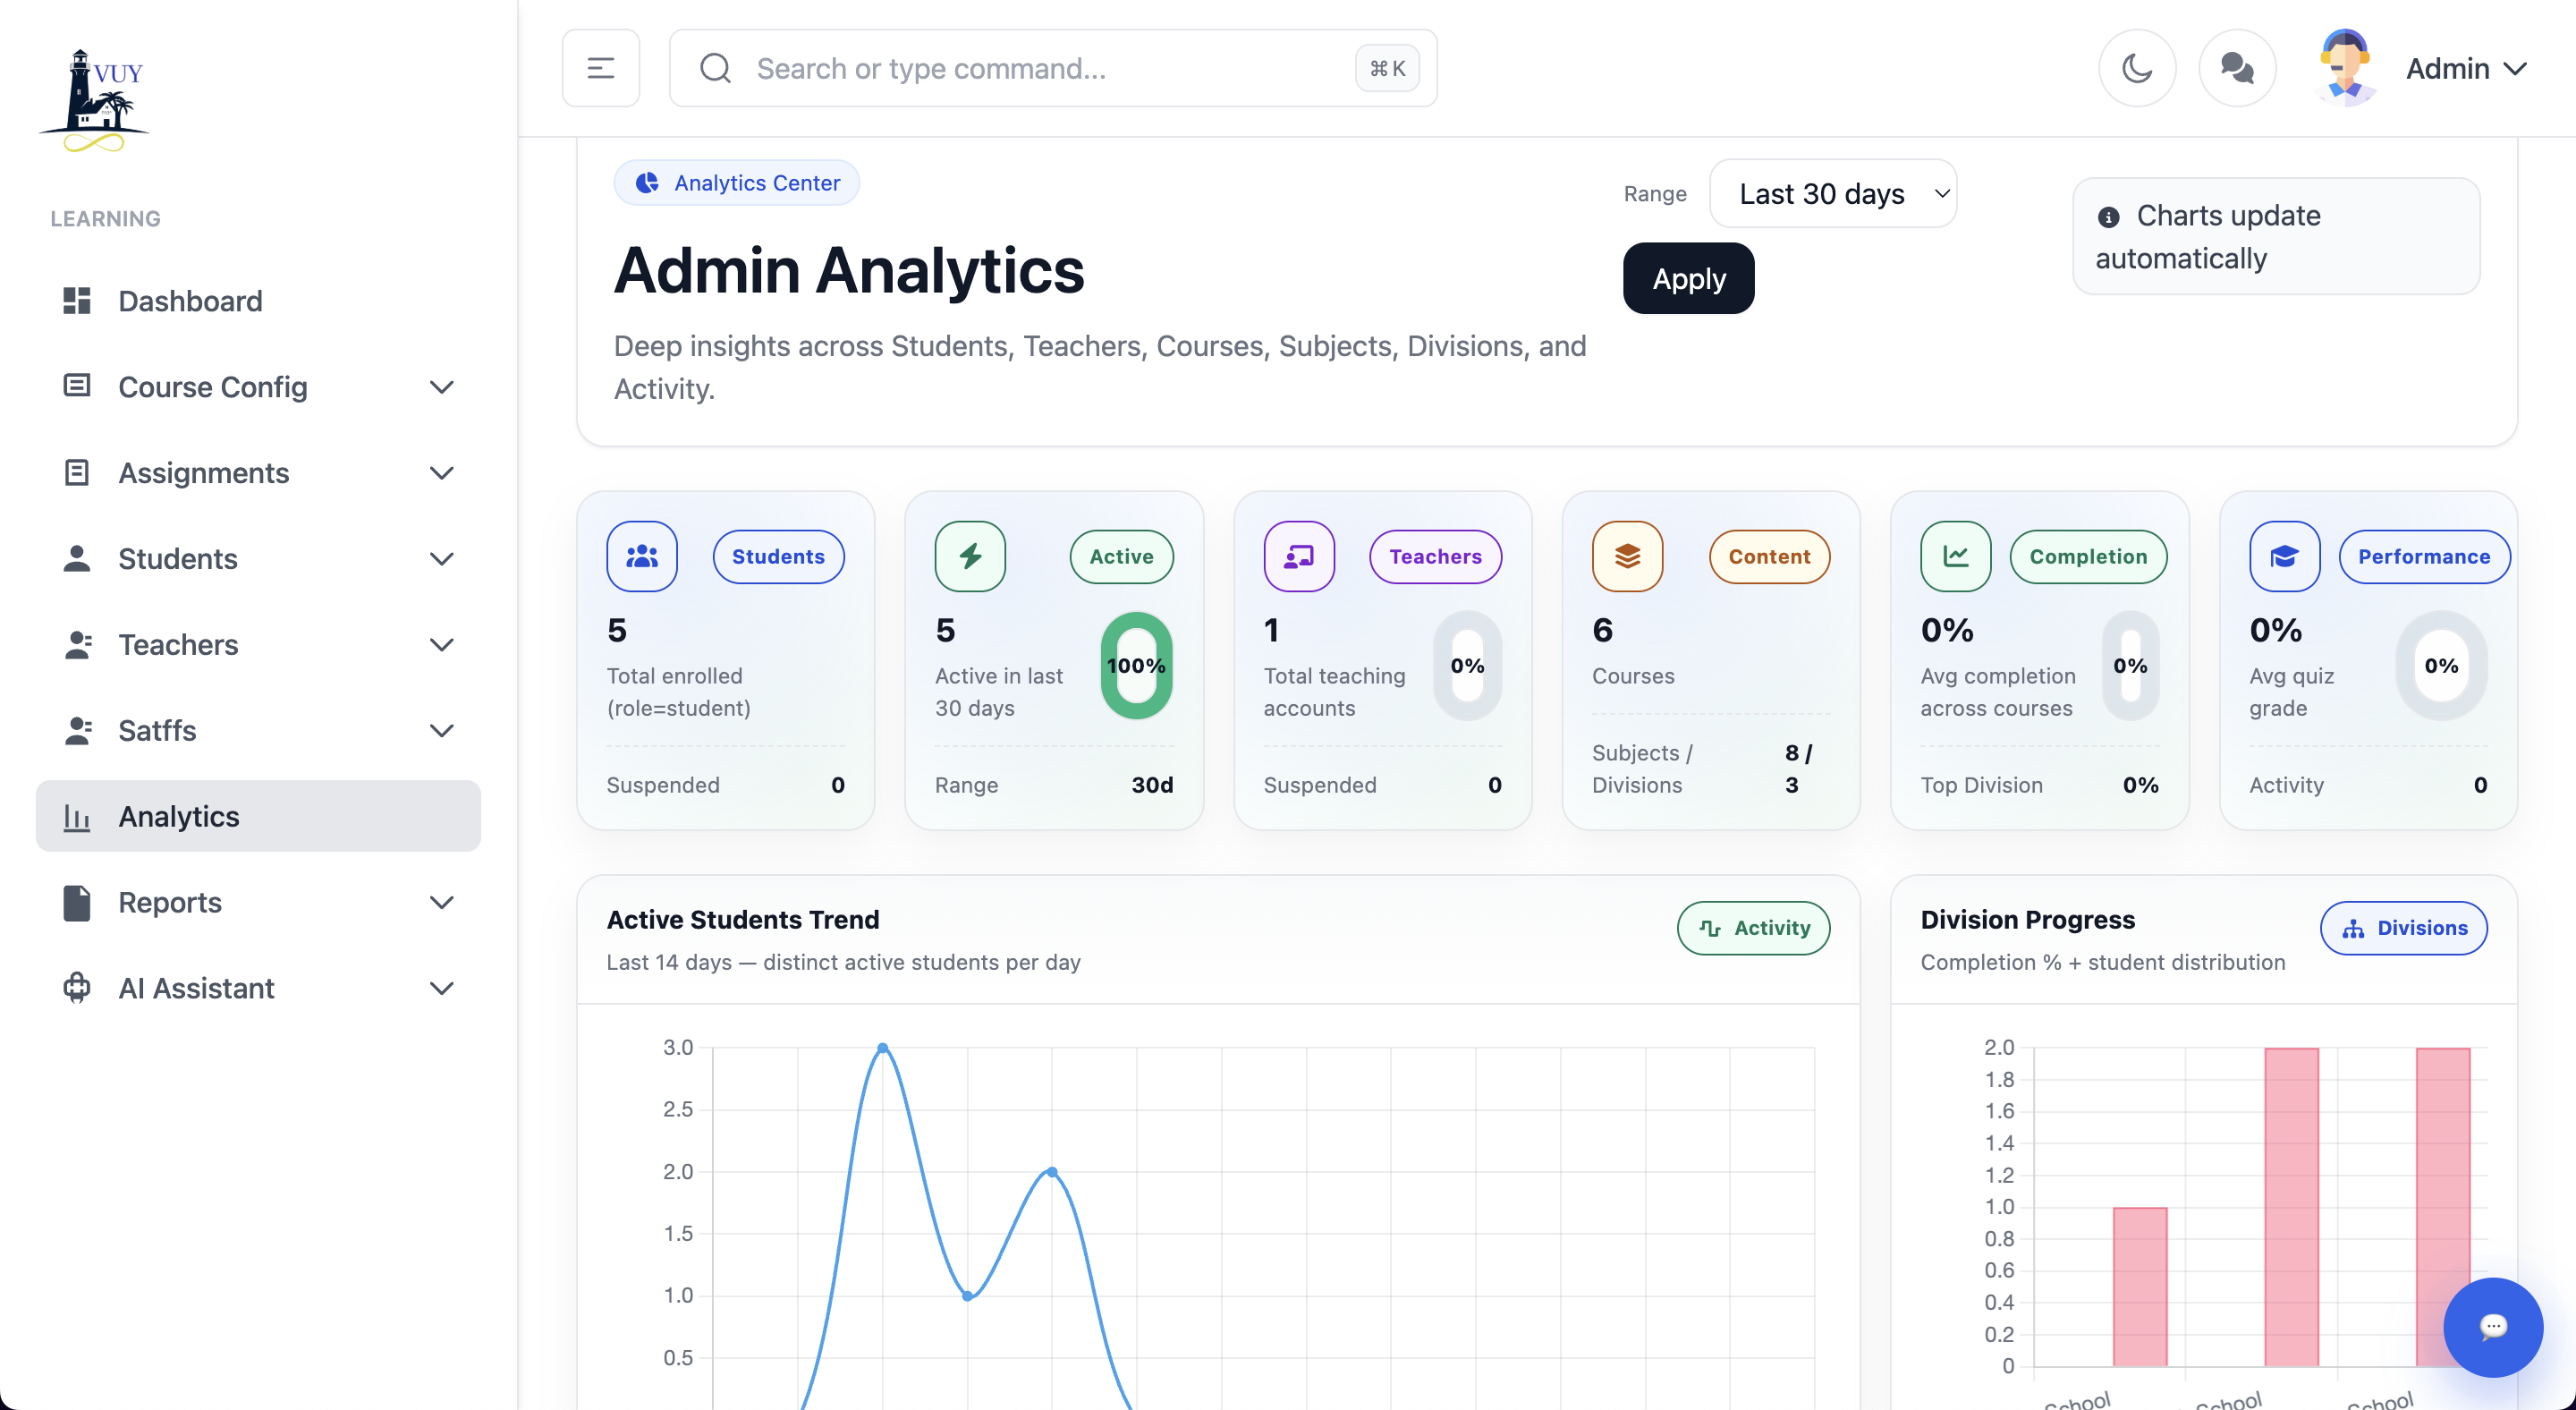This screenshot has height=1410, width=2576.
Task: Click the Students card people icon
Action: tap(641, 556)
